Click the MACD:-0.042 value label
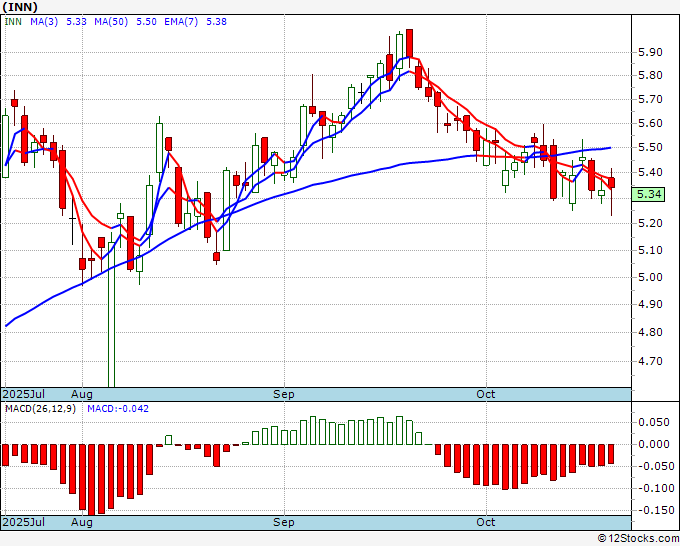Image resolution: width=680 pixels, height=546 pixels. [118, 409]
